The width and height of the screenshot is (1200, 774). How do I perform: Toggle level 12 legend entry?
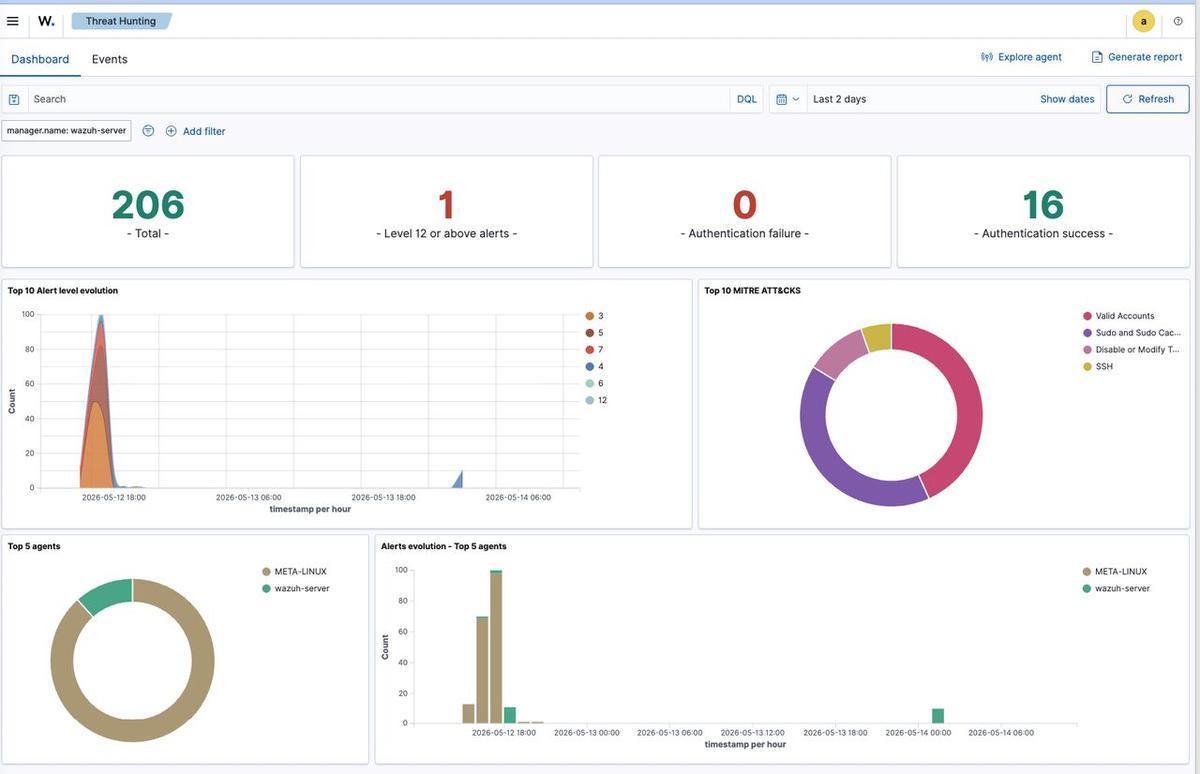[597, 400]
